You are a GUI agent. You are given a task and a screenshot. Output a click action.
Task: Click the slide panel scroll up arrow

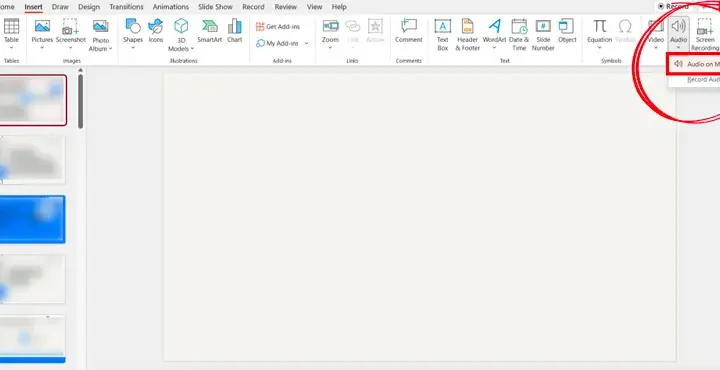coord(81,70)
